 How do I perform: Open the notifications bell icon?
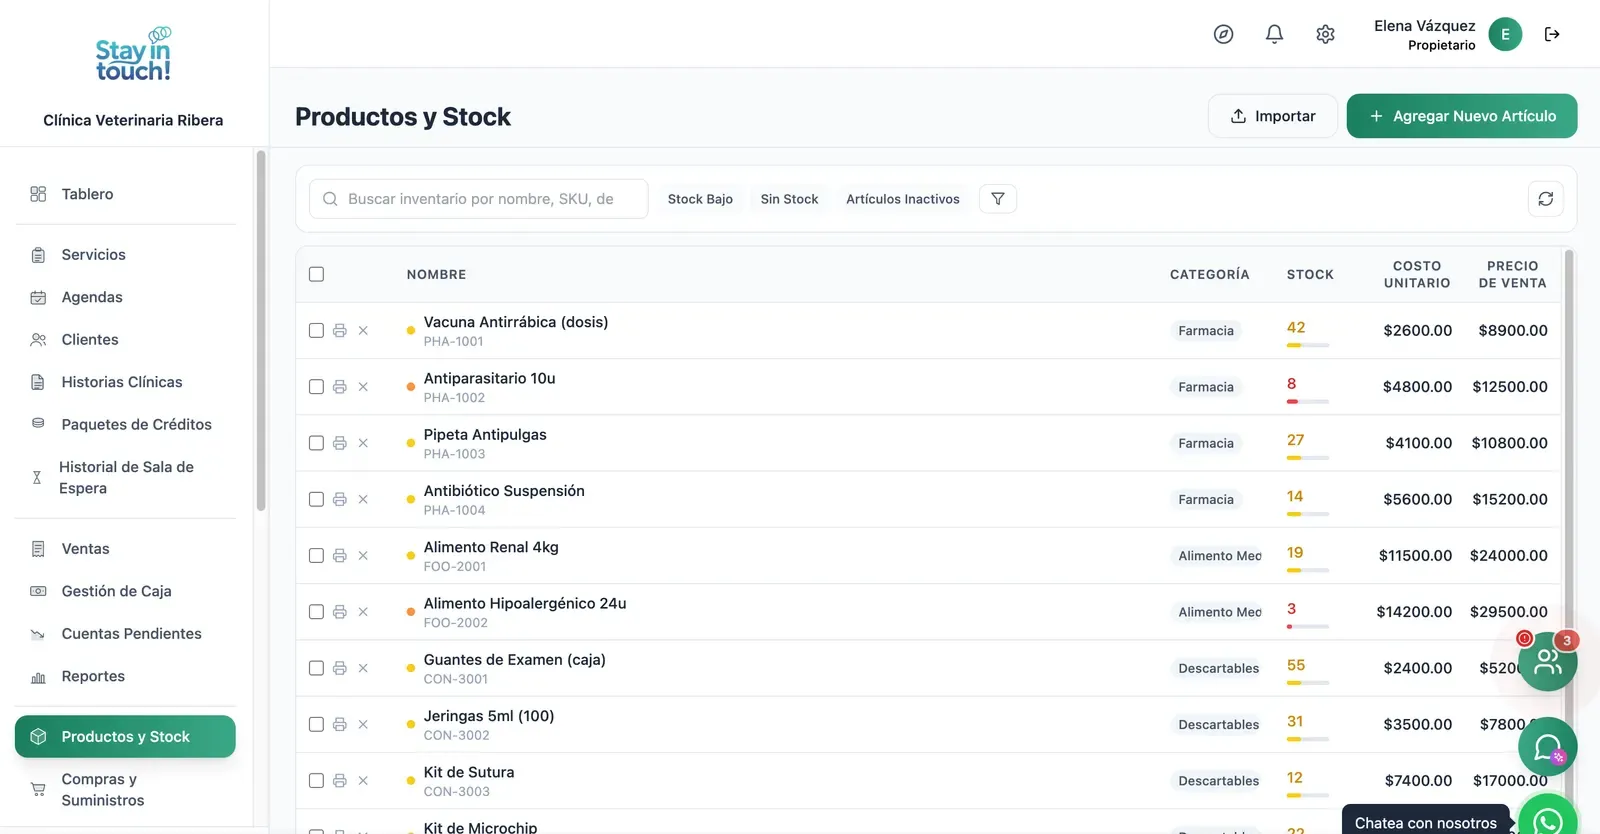pos(1274,34)
